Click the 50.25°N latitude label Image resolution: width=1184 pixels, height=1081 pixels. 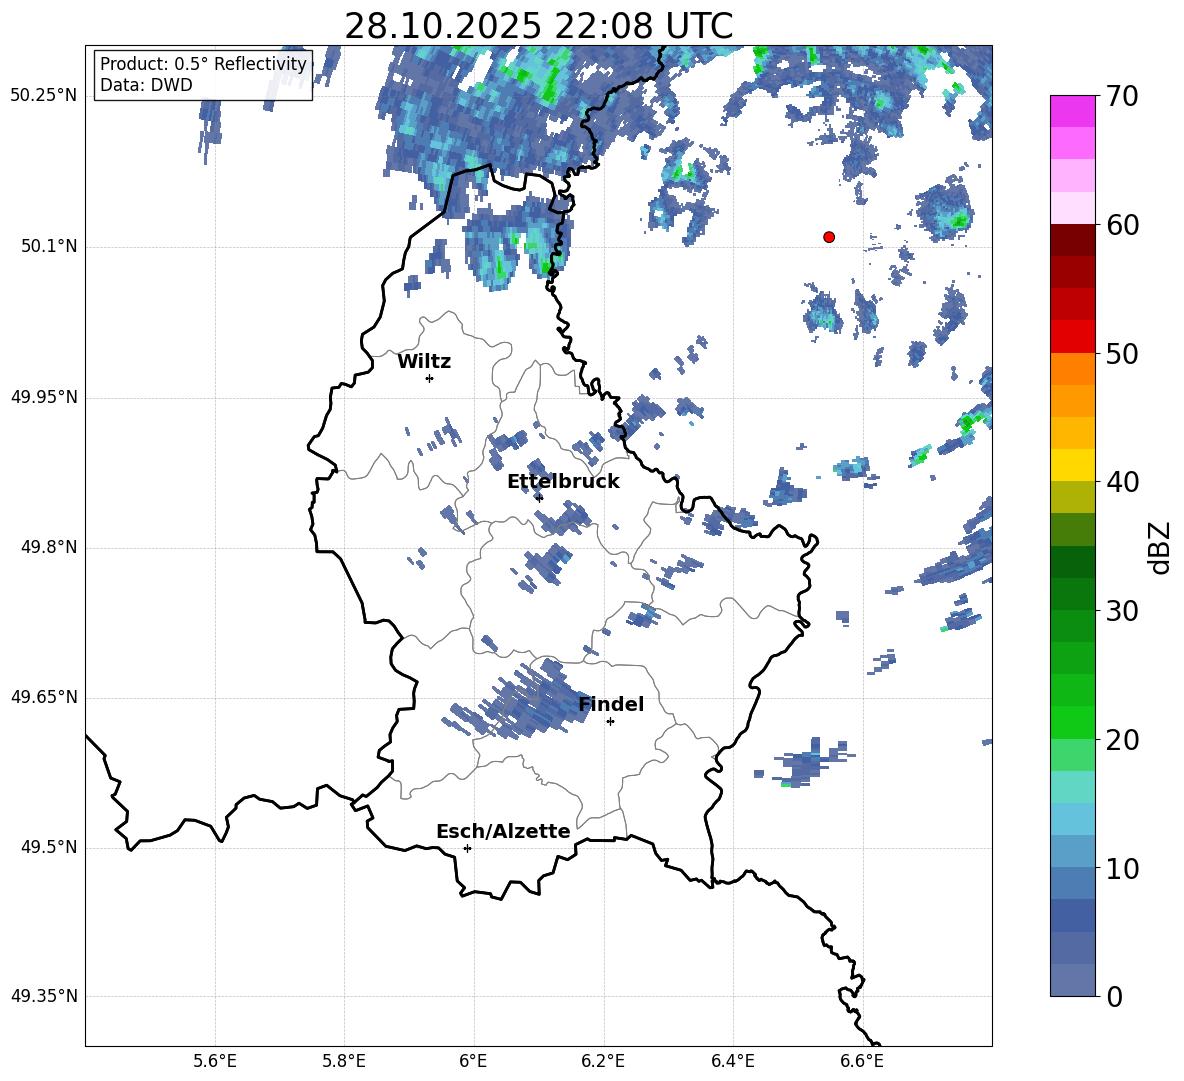44,96
